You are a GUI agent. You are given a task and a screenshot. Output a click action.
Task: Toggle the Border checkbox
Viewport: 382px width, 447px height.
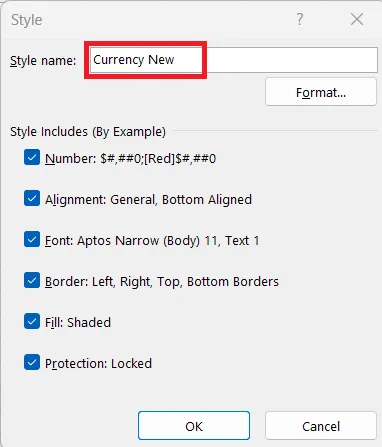[x=32, y=280]
